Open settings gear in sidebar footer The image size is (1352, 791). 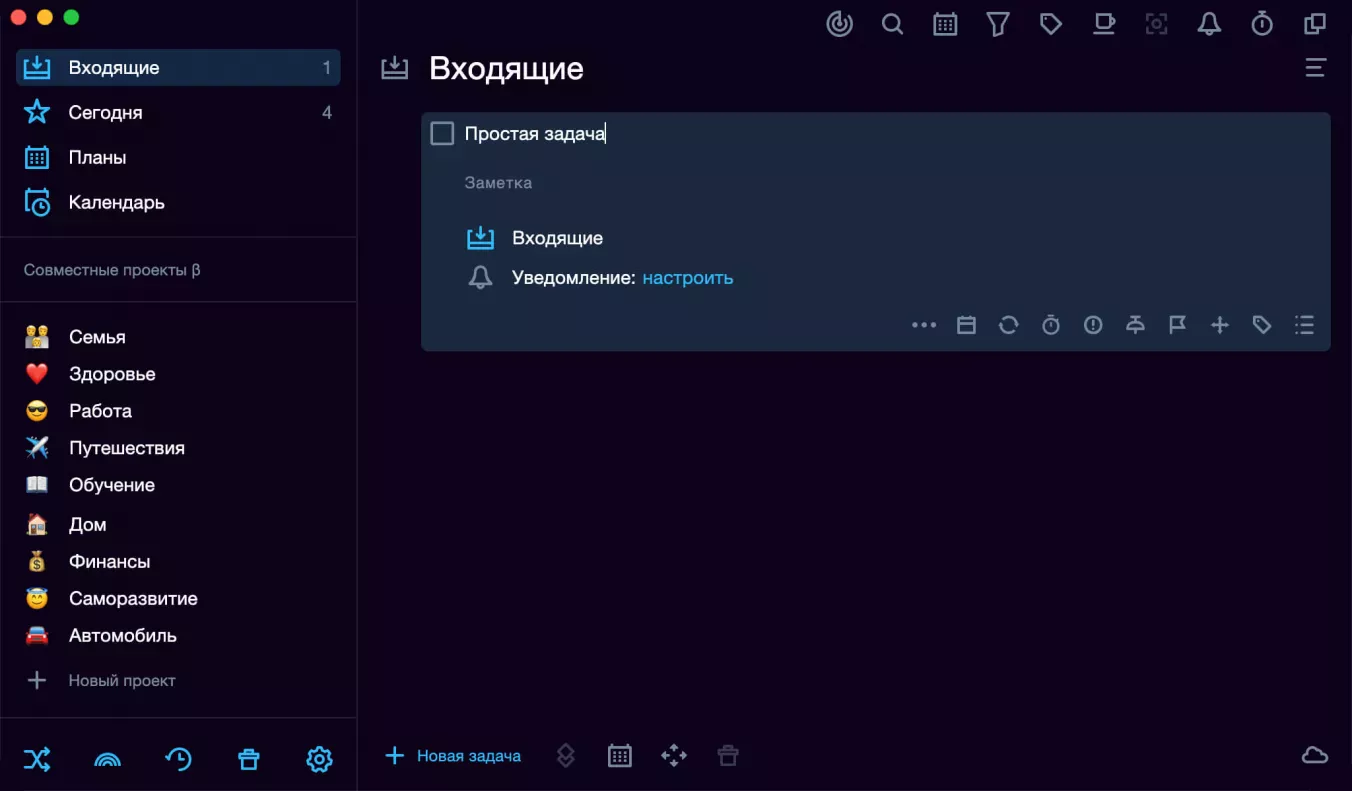click(319, 760)
